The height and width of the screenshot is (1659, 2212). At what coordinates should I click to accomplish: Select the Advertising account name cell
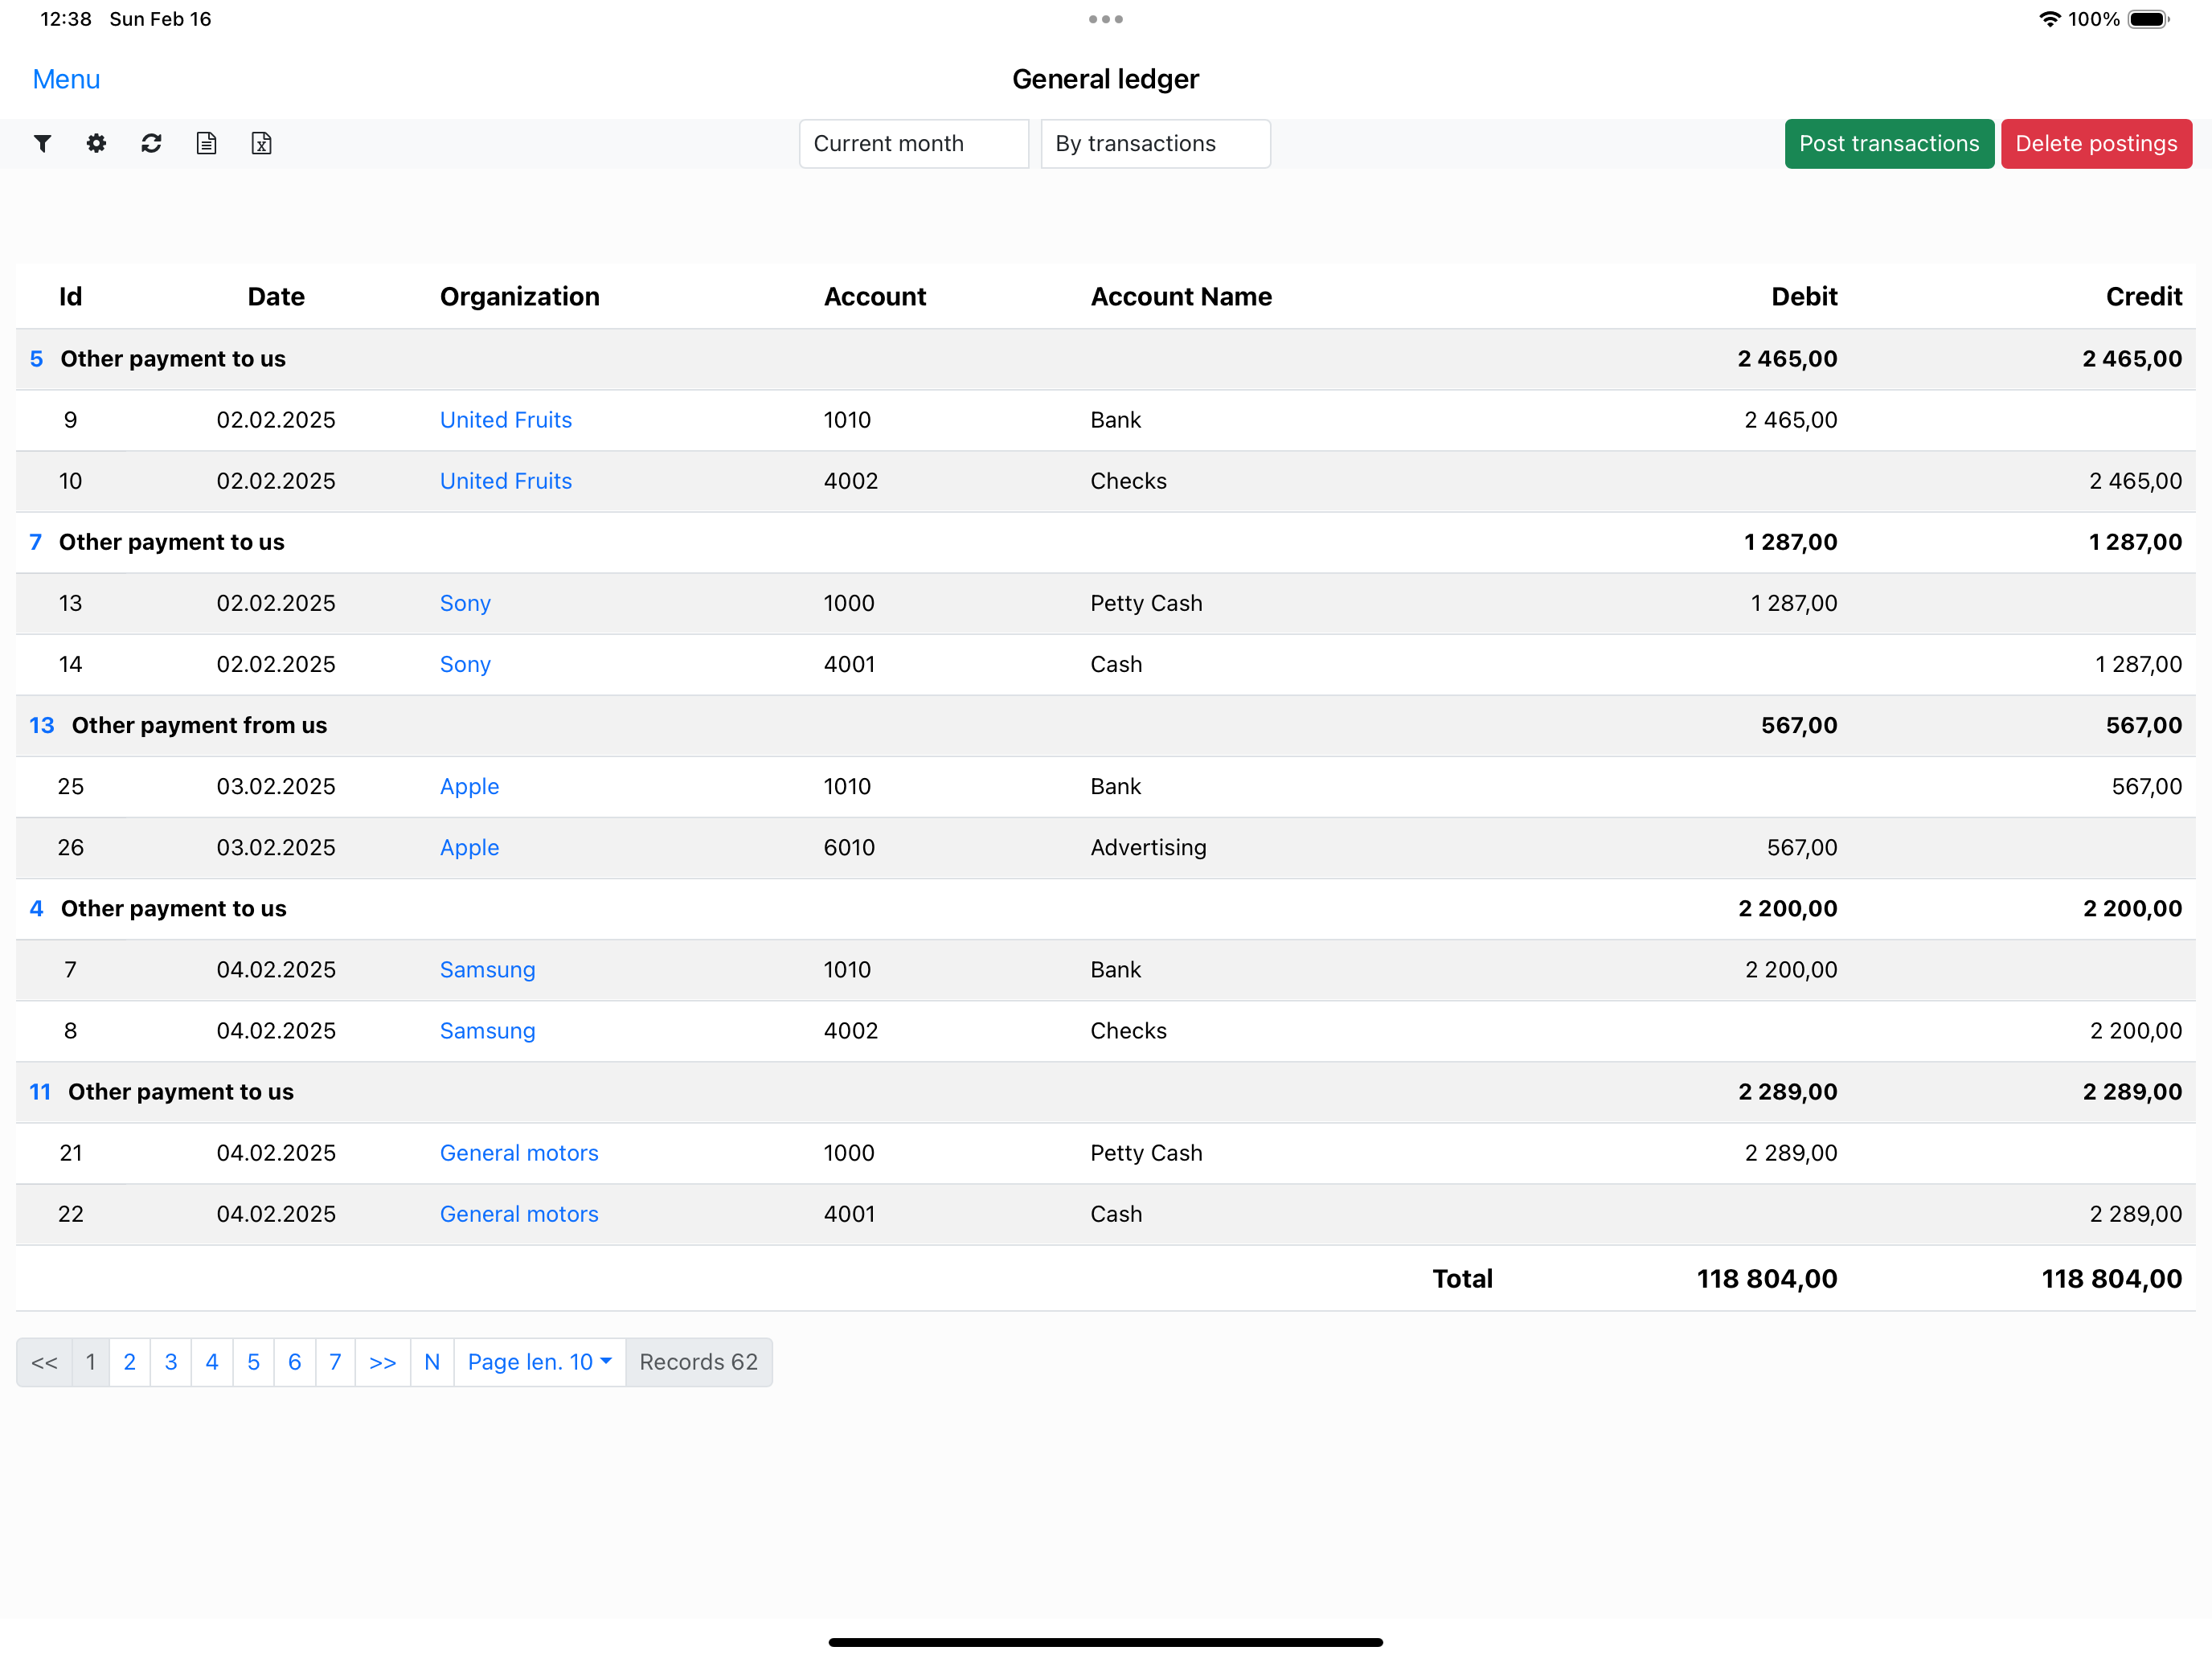1148,847
